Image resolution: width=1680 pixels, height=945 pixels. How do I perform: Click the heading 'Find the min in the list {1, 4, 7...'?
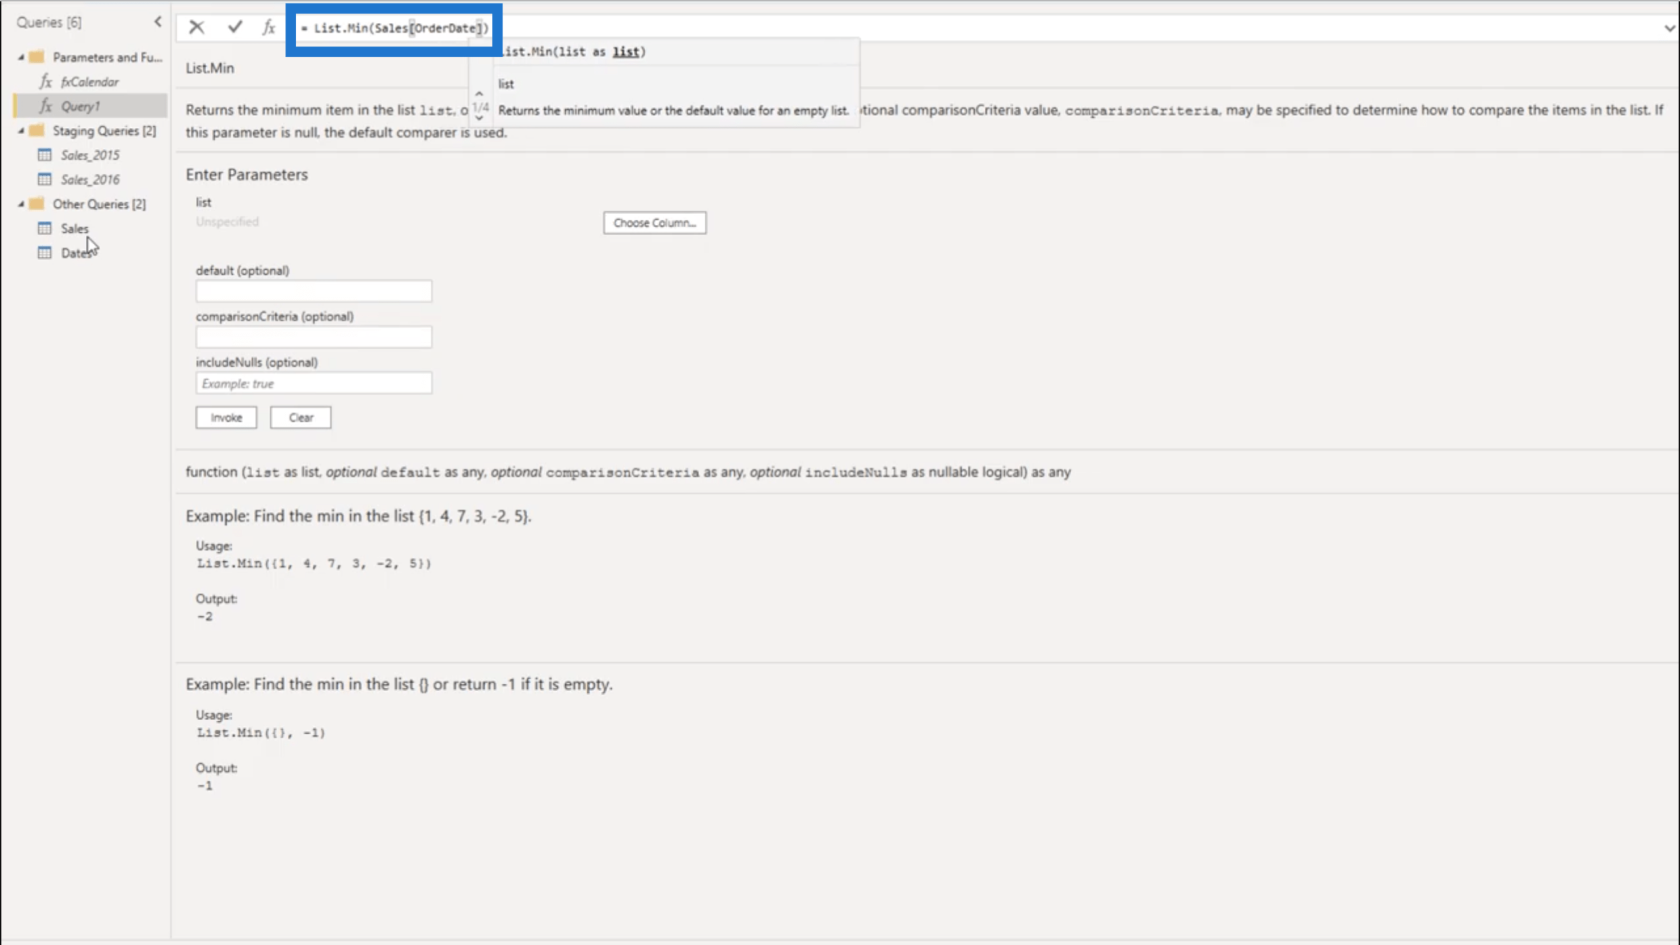pos(359,516)
